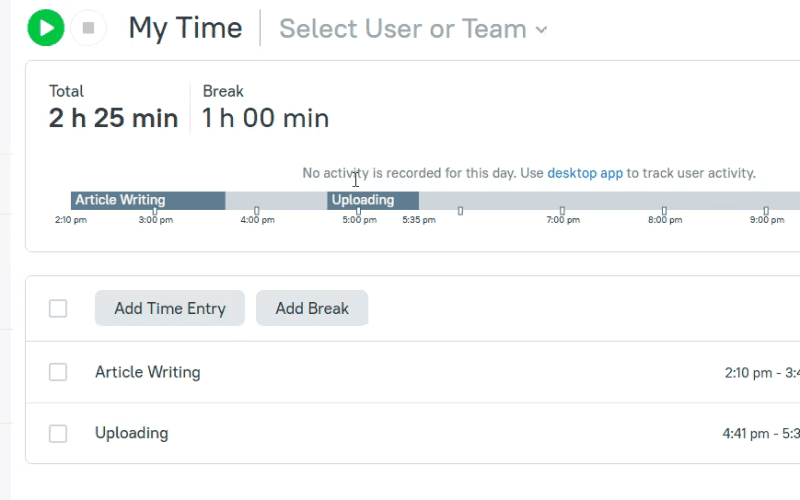Open the desktop app link
Viewport: 800px width, 500px height.
(x=585, y=173)
